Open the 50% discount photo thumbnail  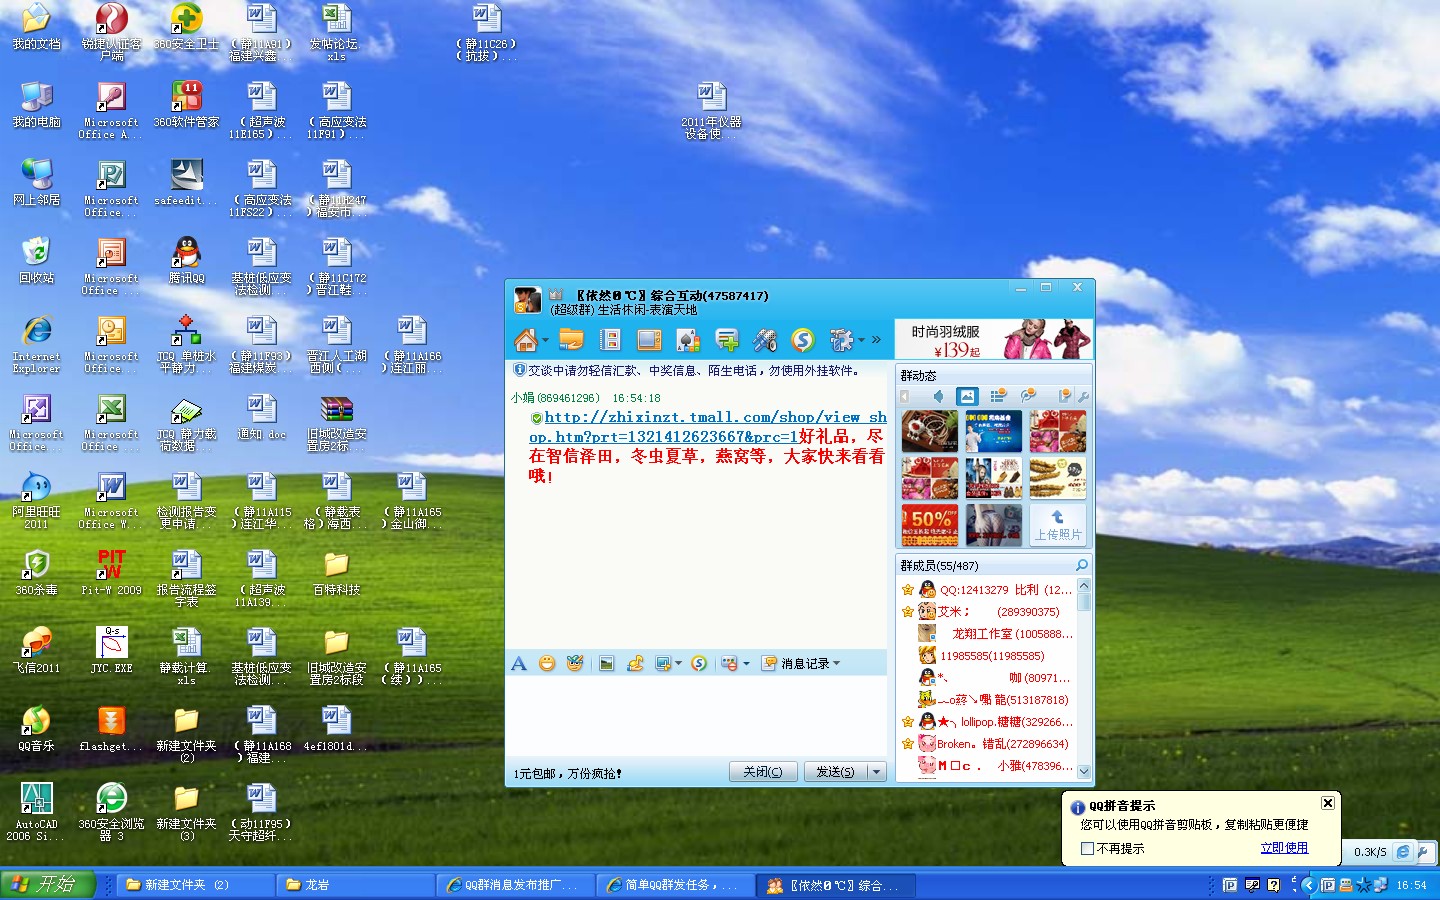(x=929, y=525)
